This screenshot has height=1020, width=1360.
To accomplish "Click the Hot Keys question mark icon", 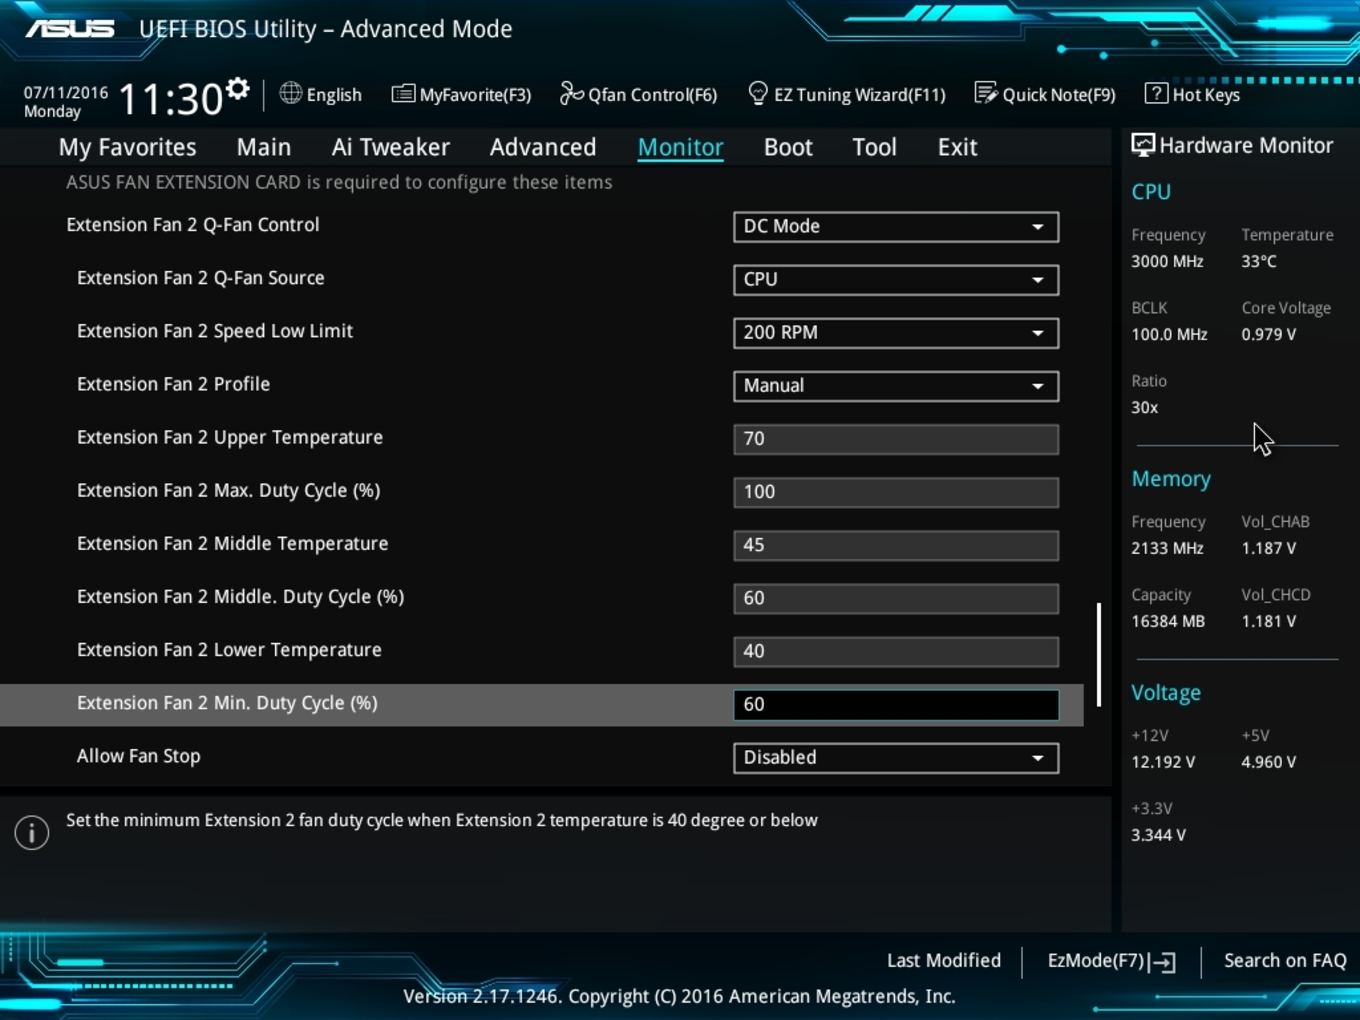I will (1156, 93).
